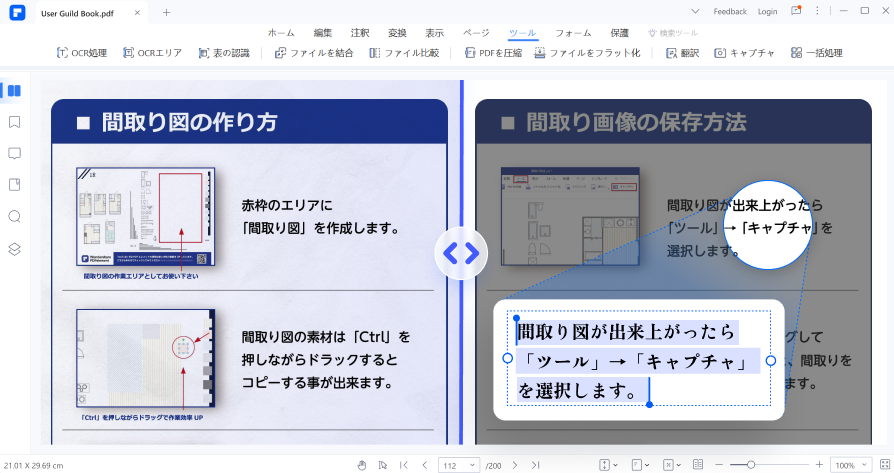Open the title bar chevron dropdown
The width and height of the screenshot is (894, 473).
pos(694,11)
